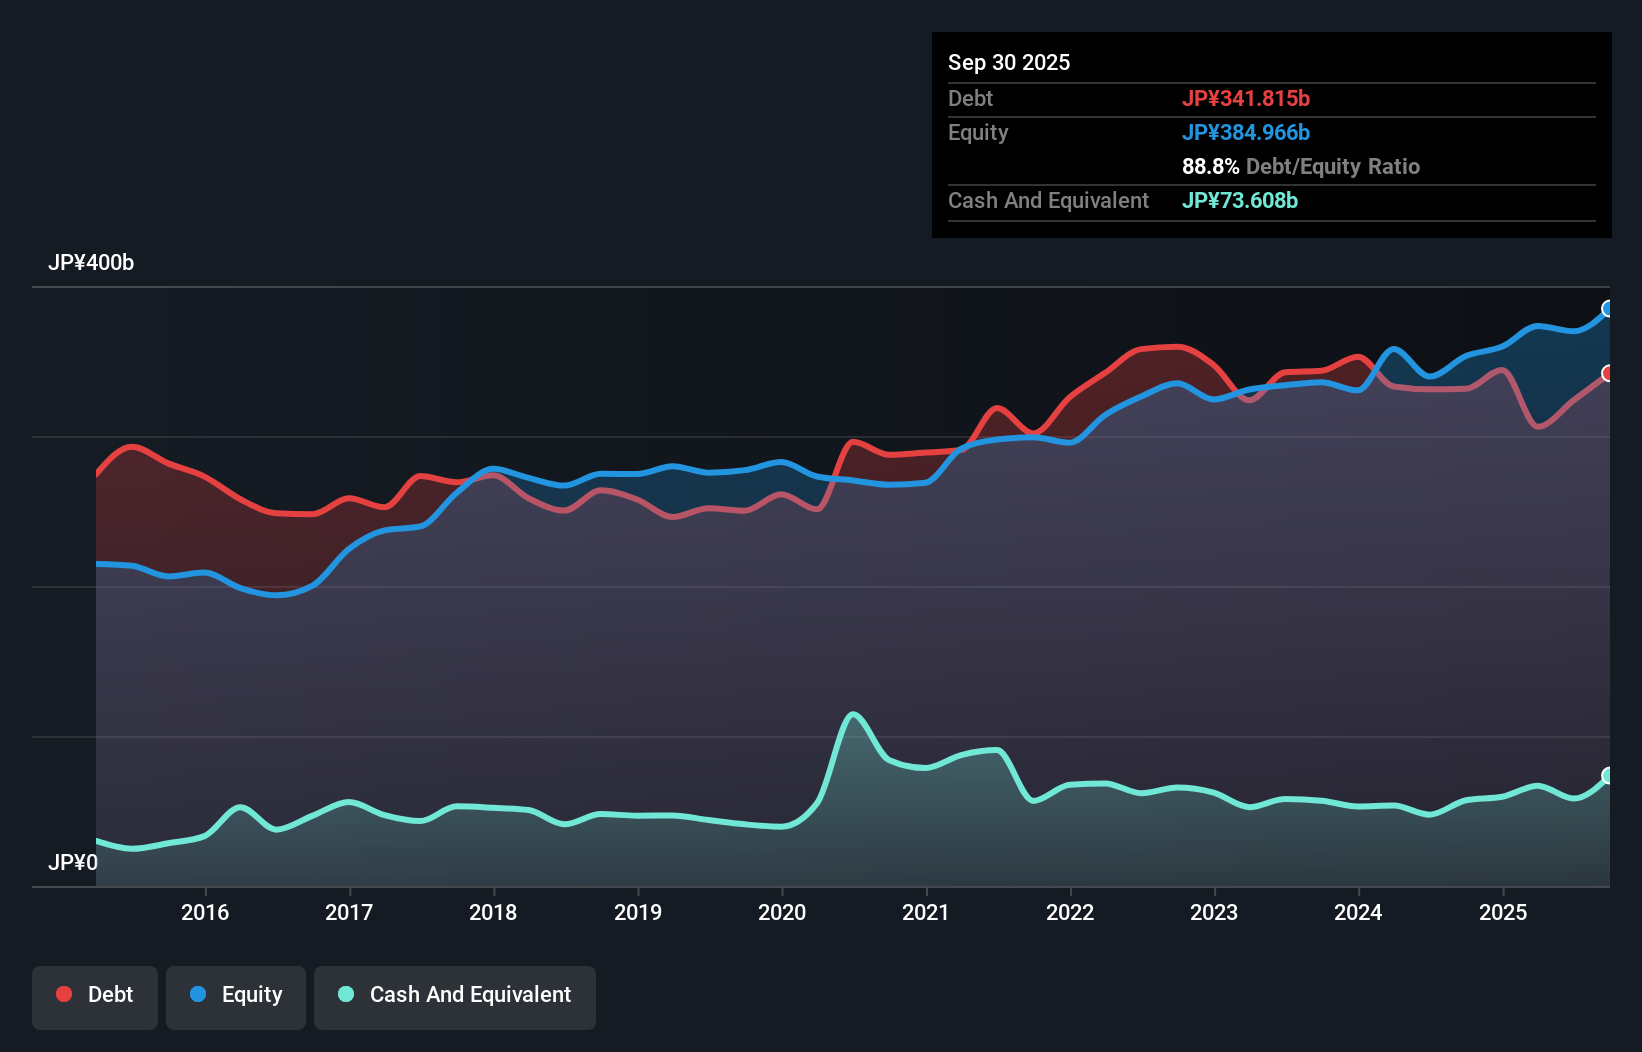Viewport: 1642px width, 1052px height.
Task: Select the 2020 label on the x-axis
Action: (x=782, y=912)
